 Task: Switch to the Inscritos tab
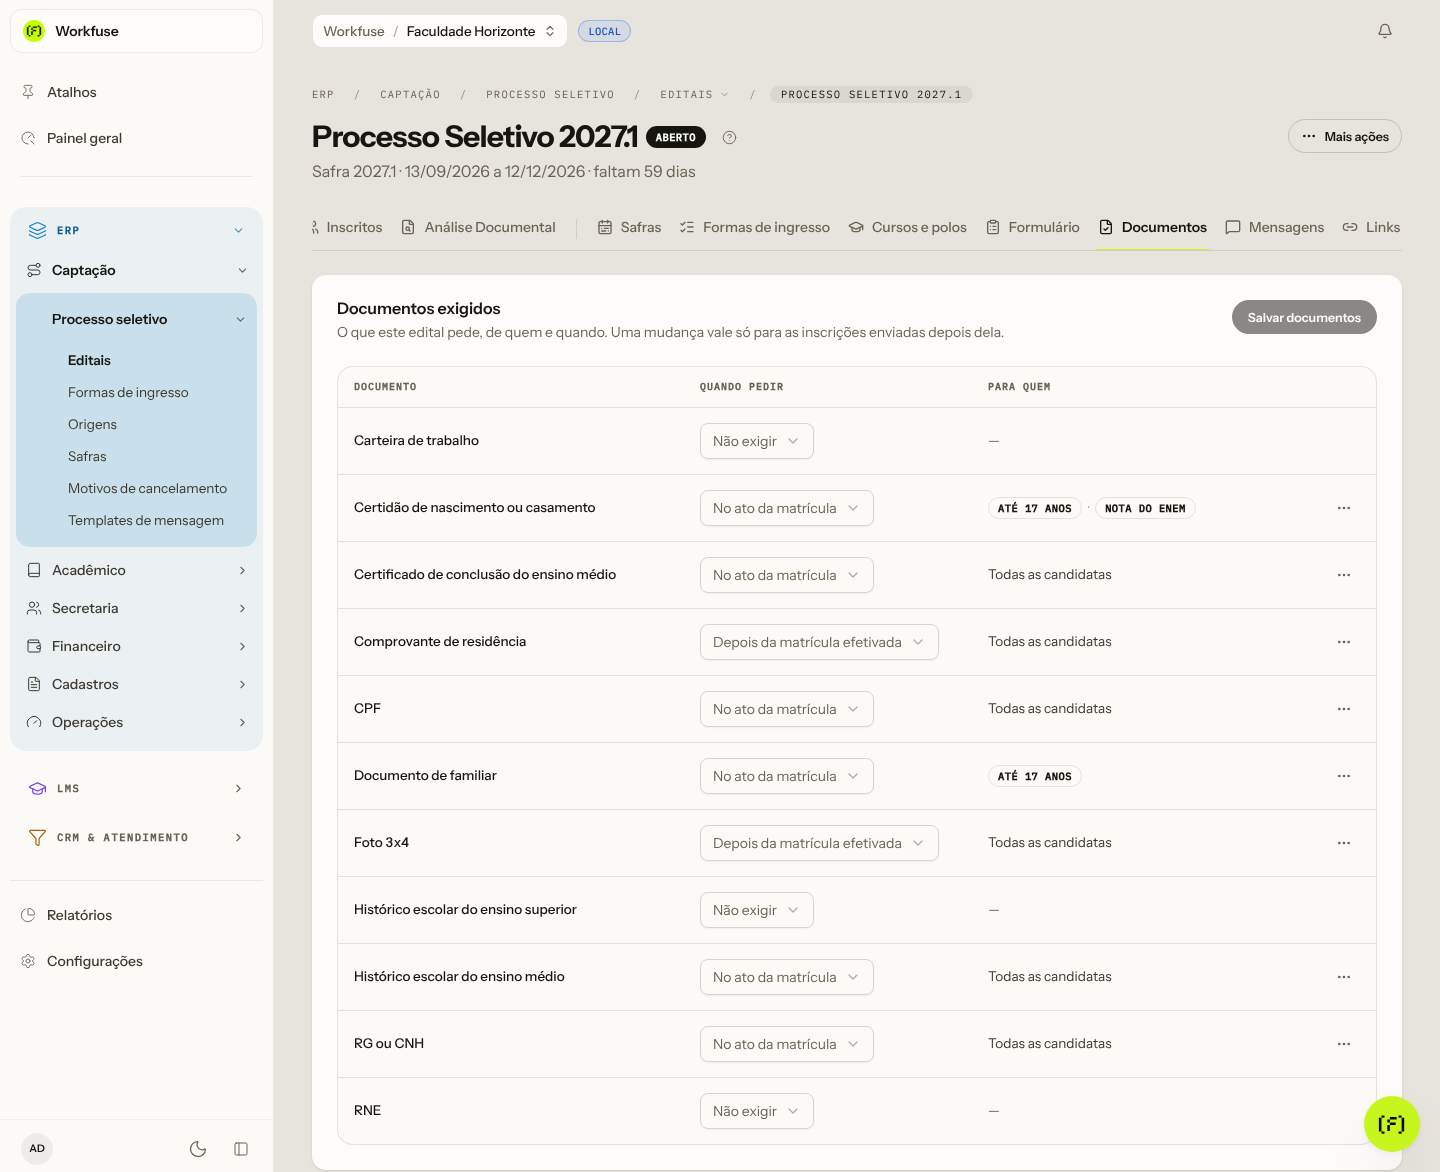pyautogui.click(x=347, y=227)
